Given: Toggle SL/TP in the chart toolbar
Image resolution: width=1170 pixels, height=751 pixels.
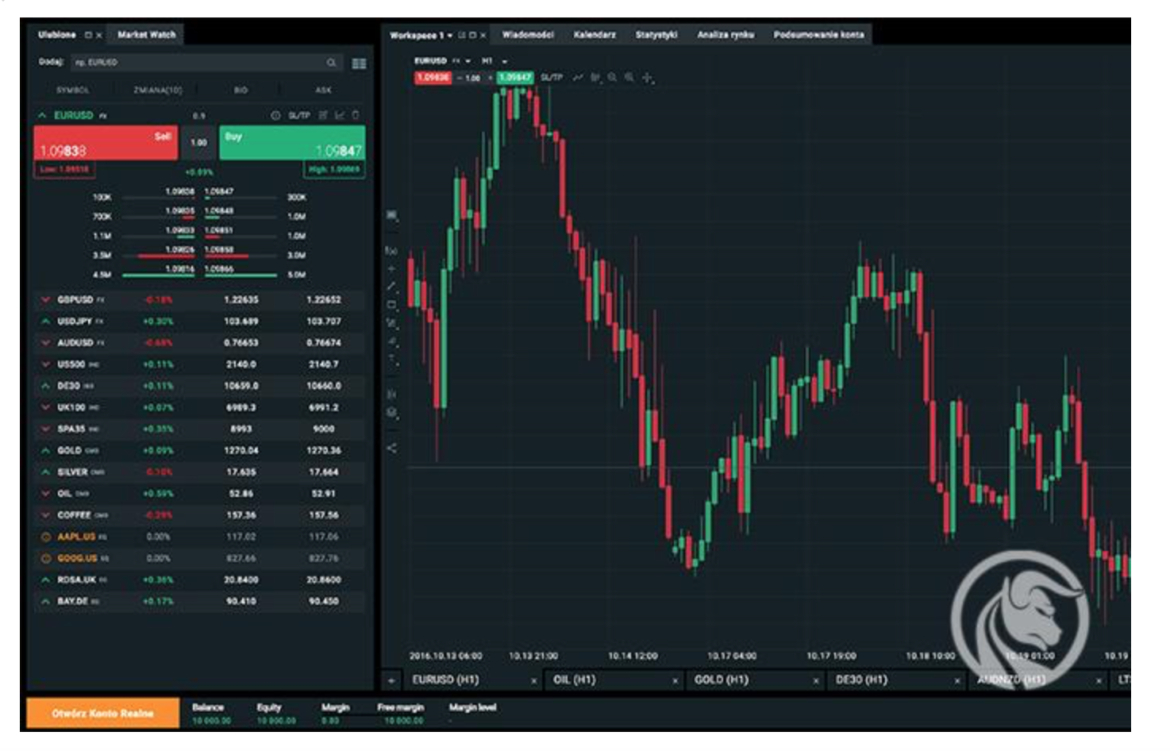Looking at the screenshot, I should click(551, 77).
